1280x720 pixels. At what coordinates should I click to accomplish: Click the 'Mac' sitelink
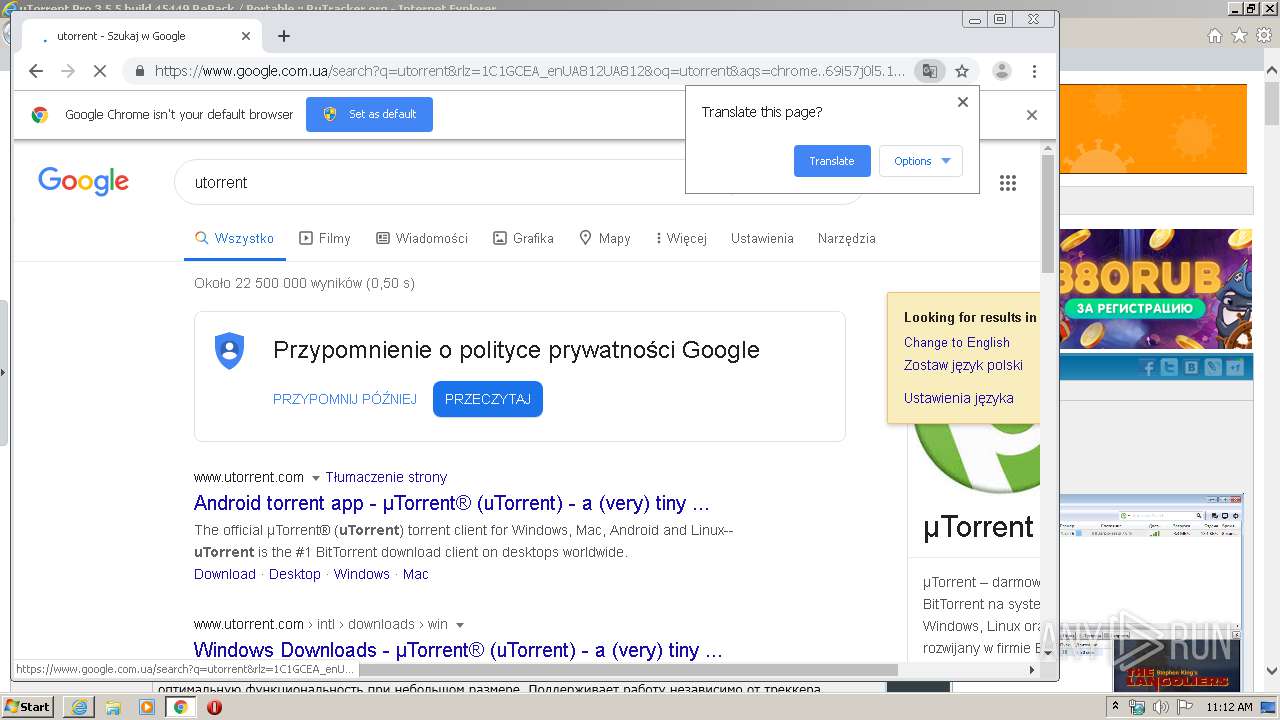[416, 574]
